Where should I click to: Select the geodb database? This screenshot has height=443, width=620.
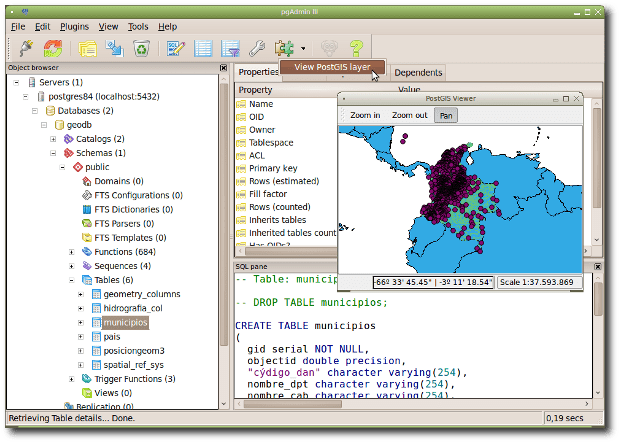pyautogui.click(x=79, y=125)
